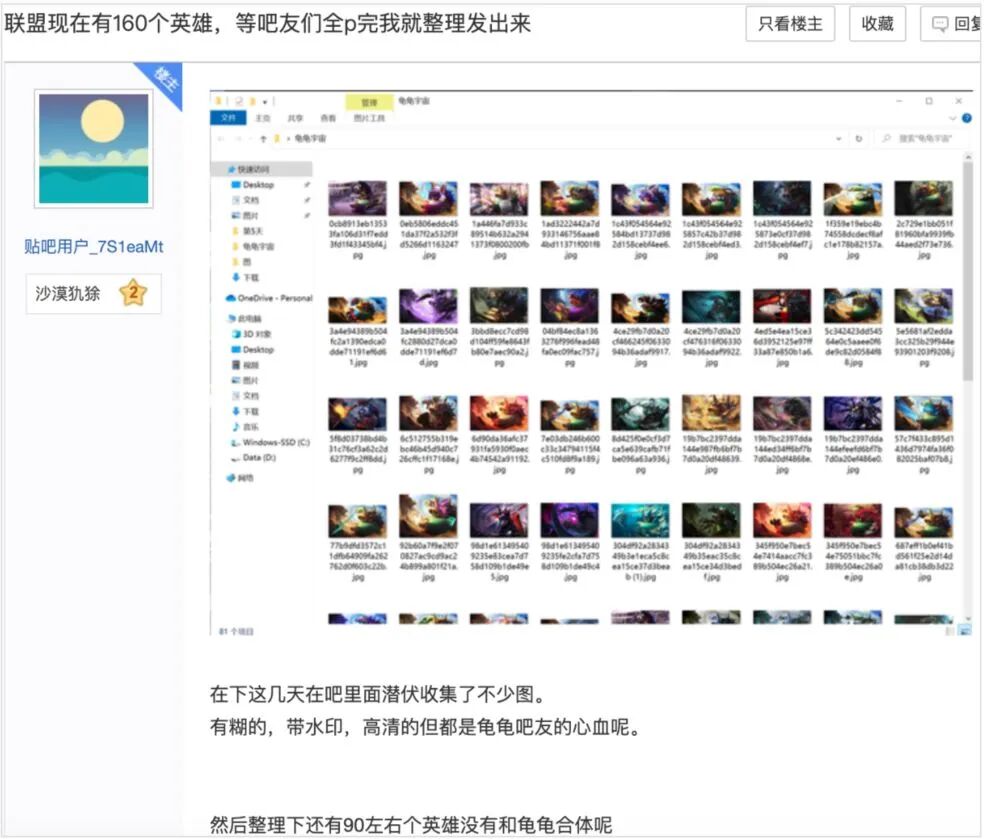
Task: Select image 0cb8913eb1353 thumbnail
Action: coord(357,199)
